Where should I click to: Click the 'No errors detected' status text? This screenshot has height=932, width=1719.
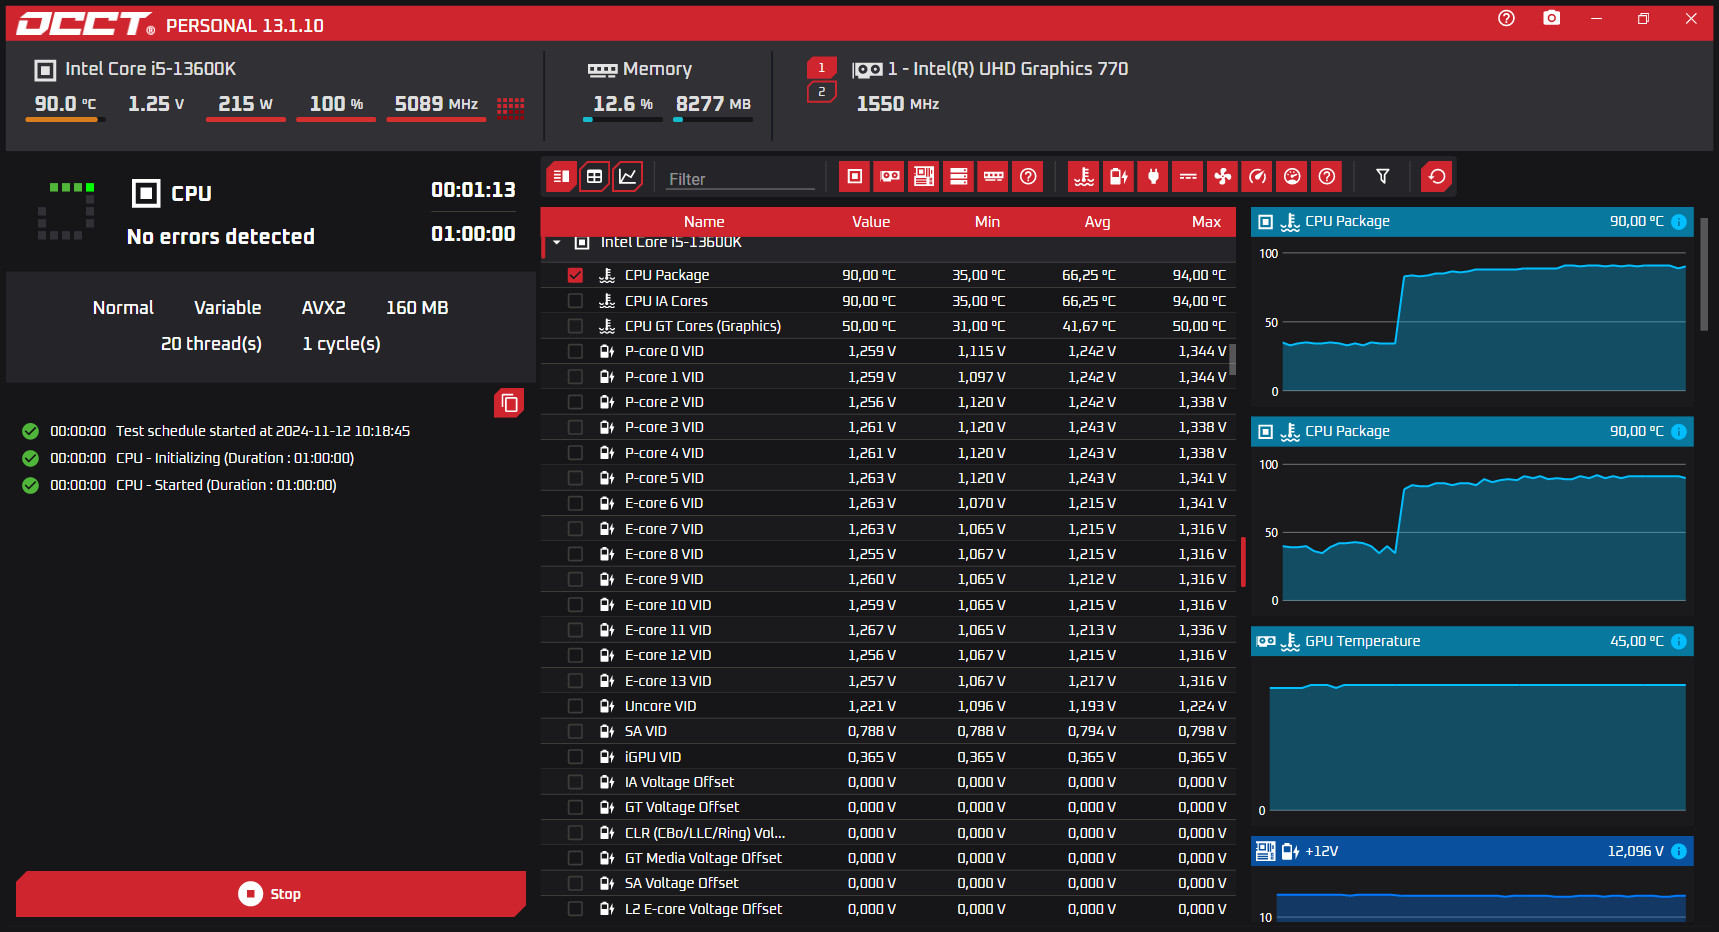(x=221, y=237)
